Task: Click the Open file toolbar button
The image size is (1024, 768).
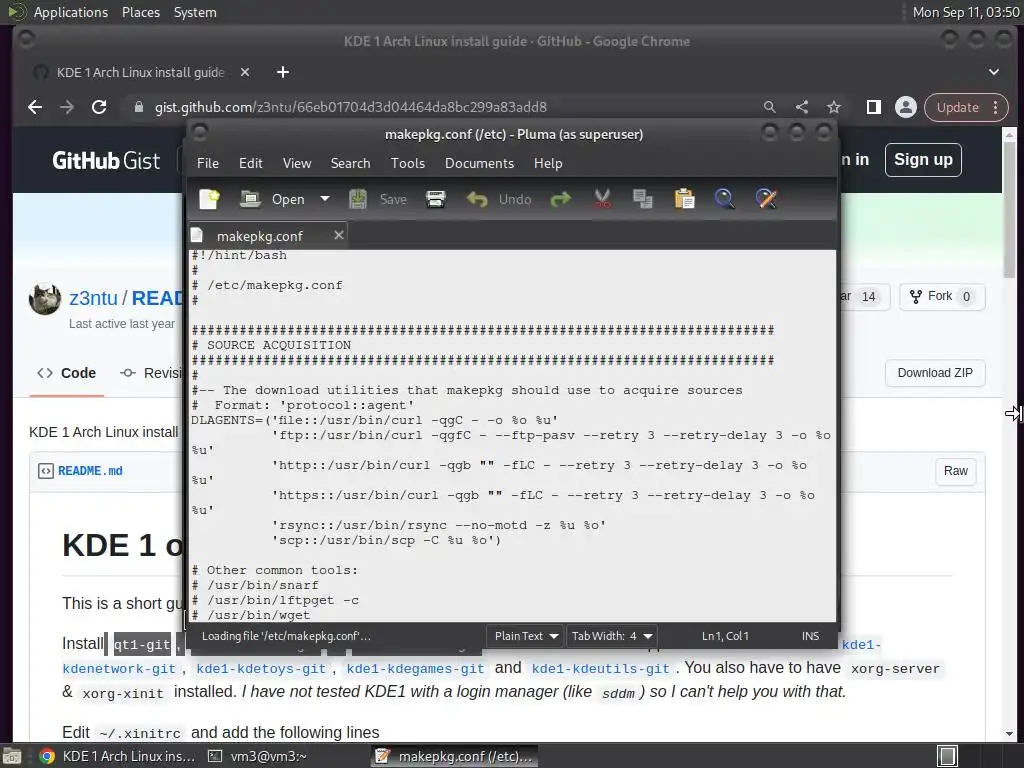Action: 273,199
